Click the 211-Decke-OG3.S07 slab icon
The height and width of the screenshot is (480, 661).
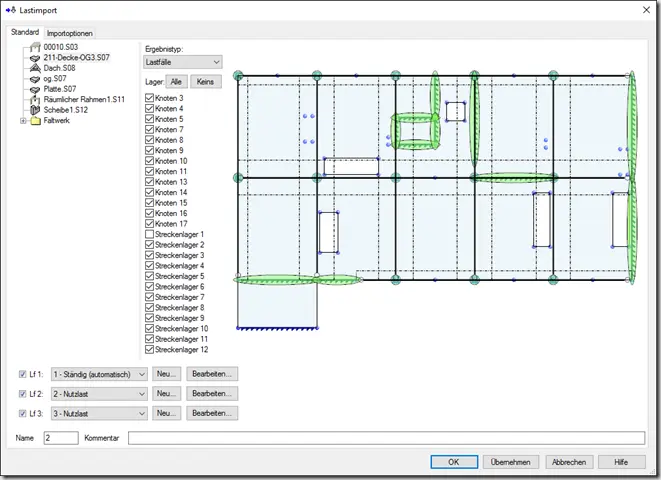coord(35,58)
